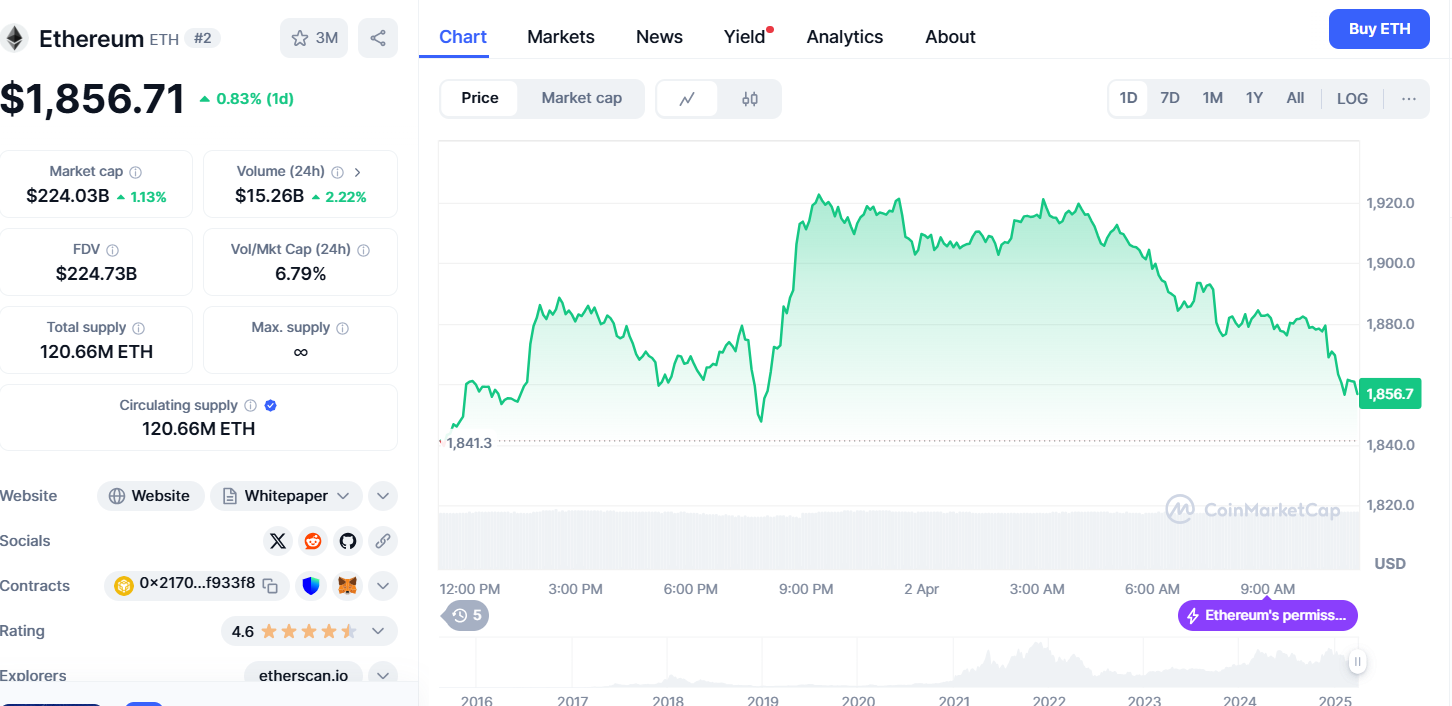Switch to the Markets tab
This screenshot has height=706, width=1452.
click(x=560, y=37)
